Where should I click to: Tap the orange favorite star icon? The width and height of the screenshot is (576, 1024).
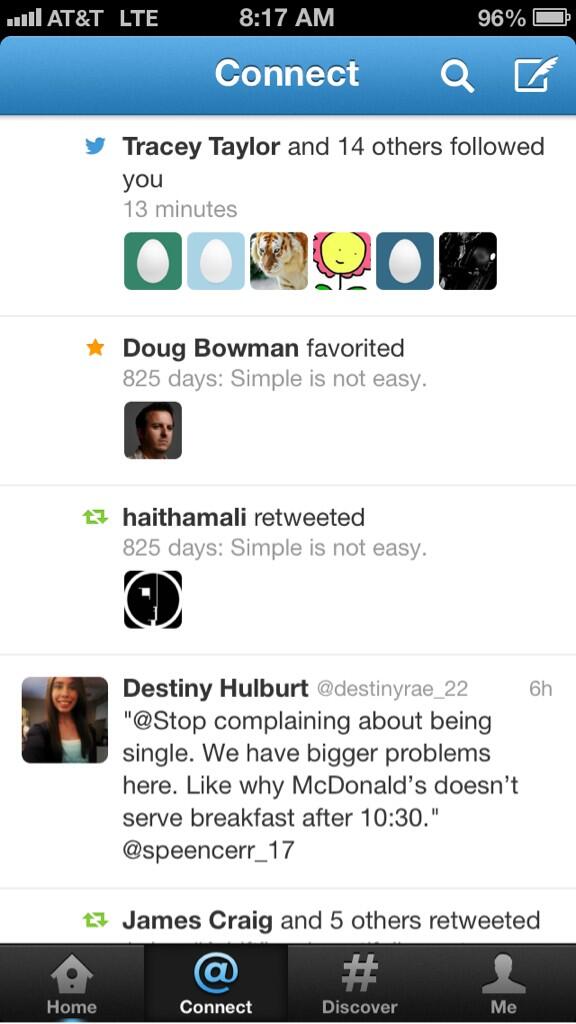click(95, 347)
